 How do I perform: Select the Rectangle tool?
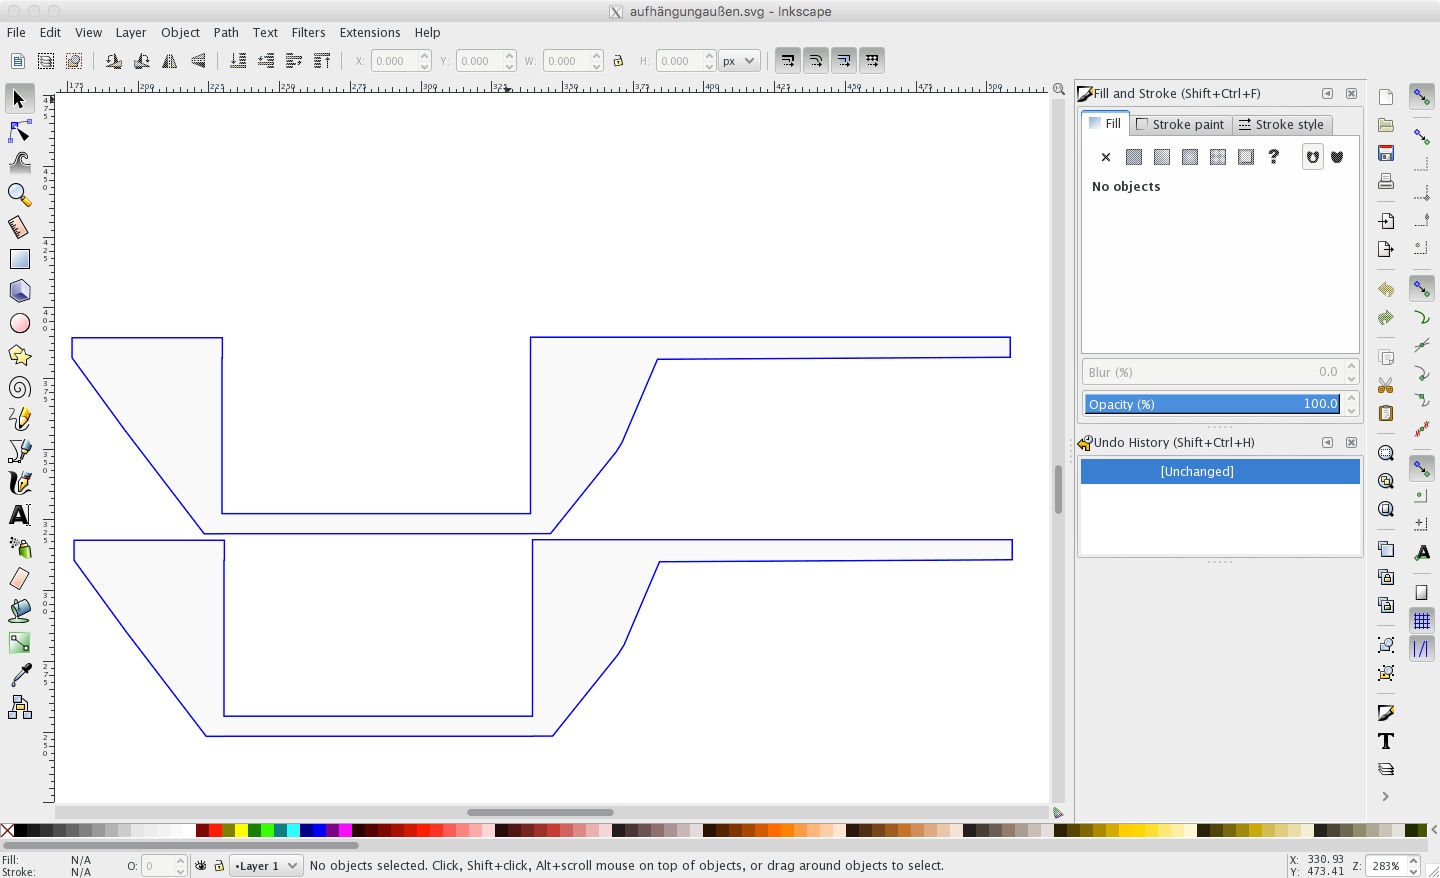pos(19,259)
